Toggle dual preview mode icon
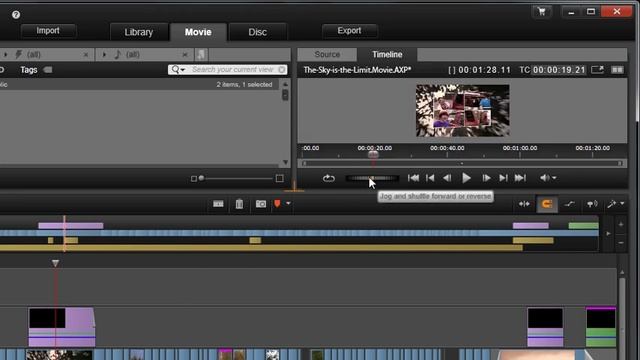Image resolution: width=640 pixels, height=360 pixels. tap(617, 70)
